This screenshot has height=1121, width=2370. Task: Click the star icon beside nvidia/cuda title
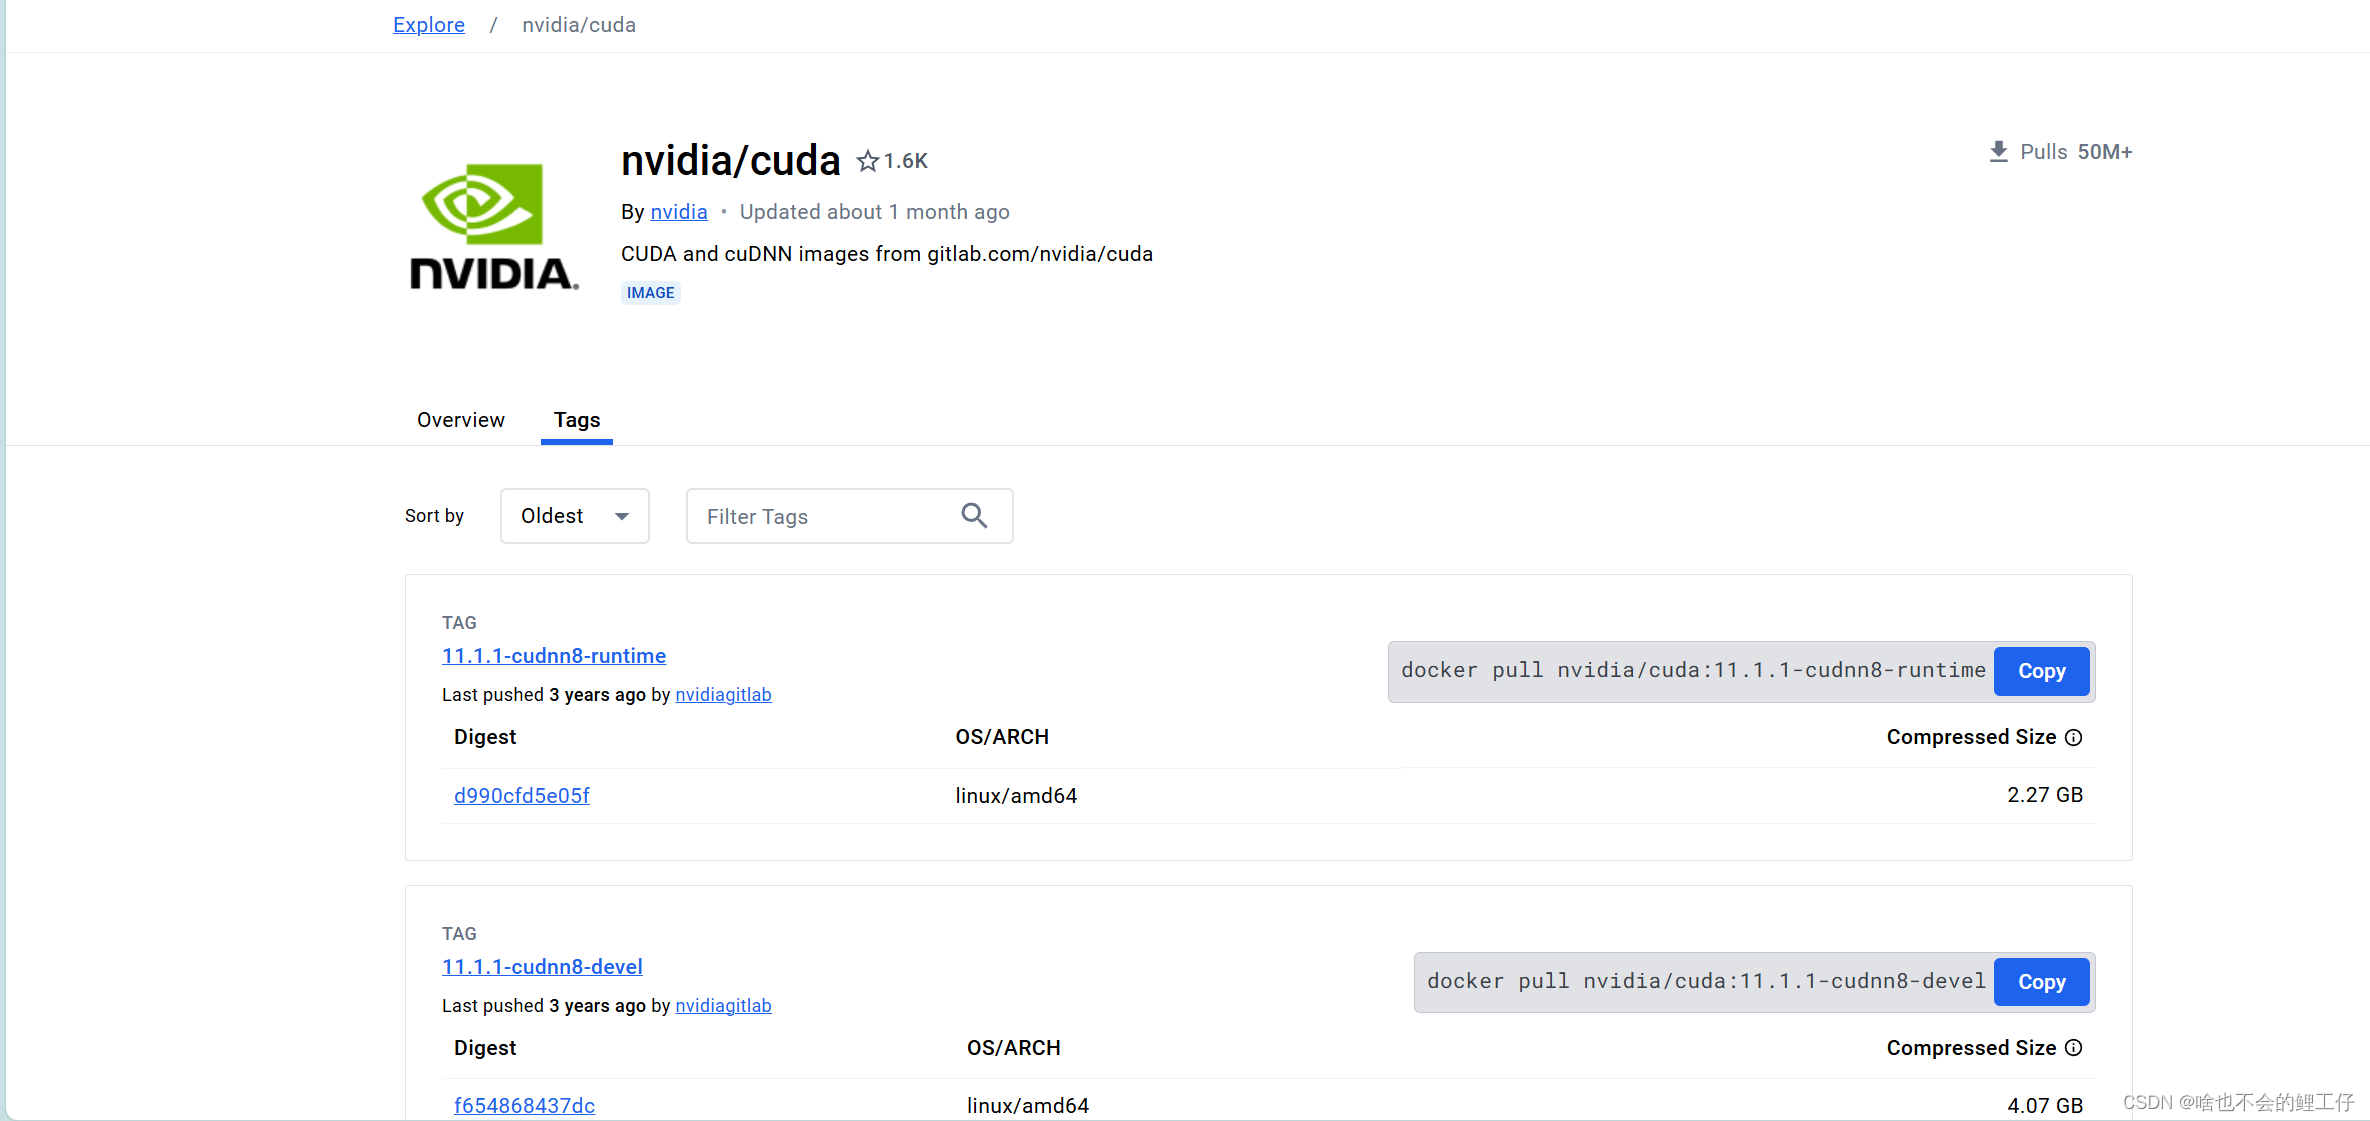click(x=866, y=160)
